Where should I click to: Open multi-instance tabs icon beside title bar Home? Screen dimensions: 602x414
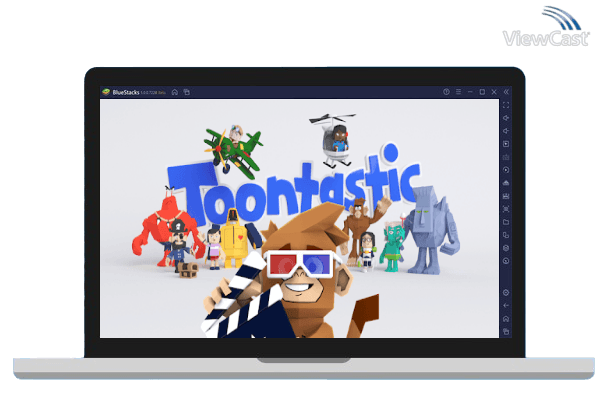[x=187, y=92]
